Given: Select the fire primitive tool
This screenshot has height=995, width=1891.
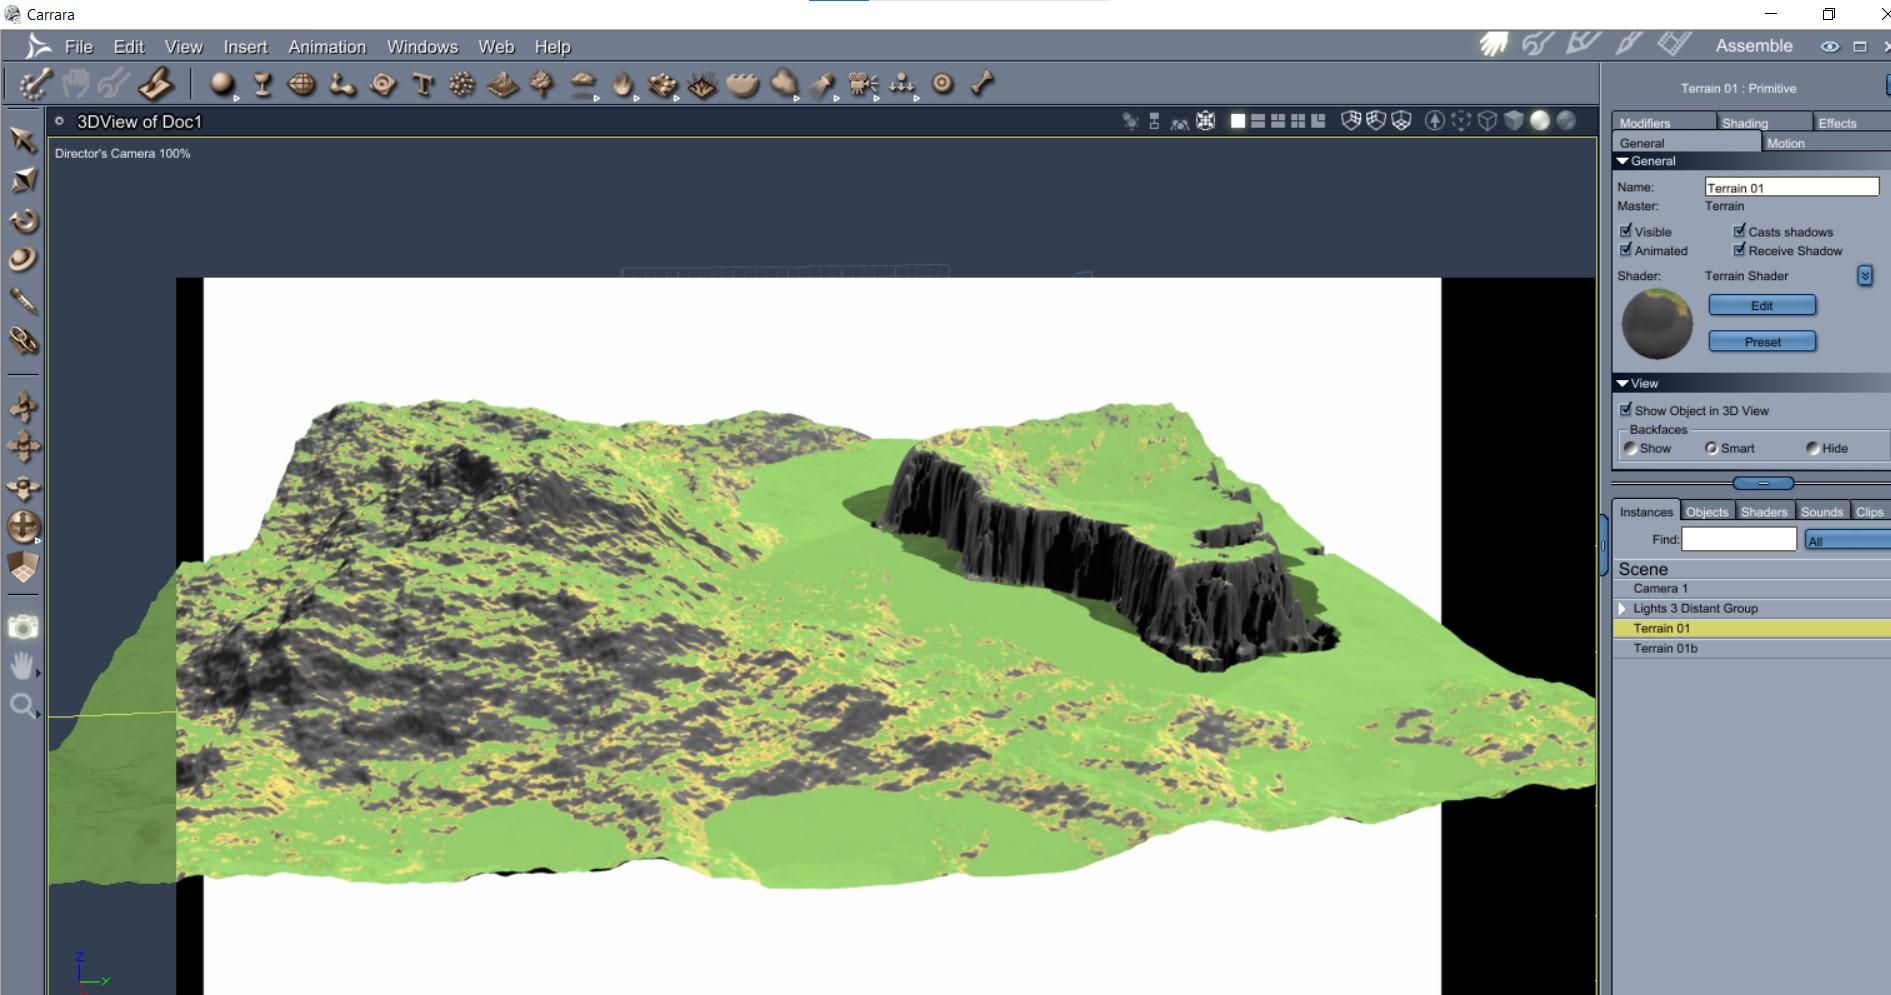Looking at the screenshot, I should (x=623, y=84).
